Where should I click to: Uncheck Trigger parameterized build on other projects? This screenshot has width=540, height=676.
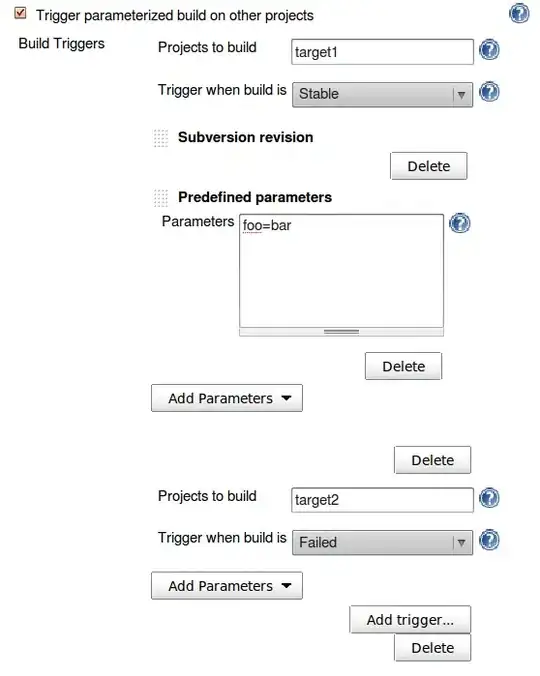(x=20, y=13)
